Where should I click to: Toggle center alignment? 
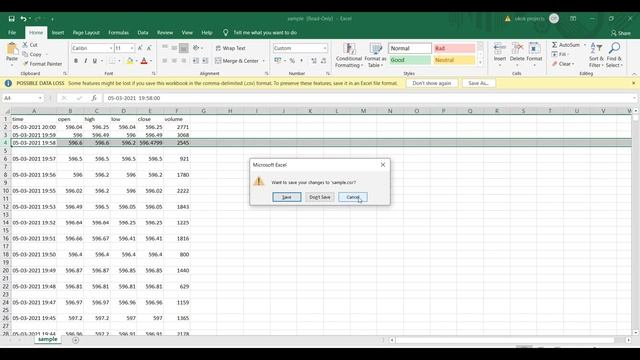[174, 61]
